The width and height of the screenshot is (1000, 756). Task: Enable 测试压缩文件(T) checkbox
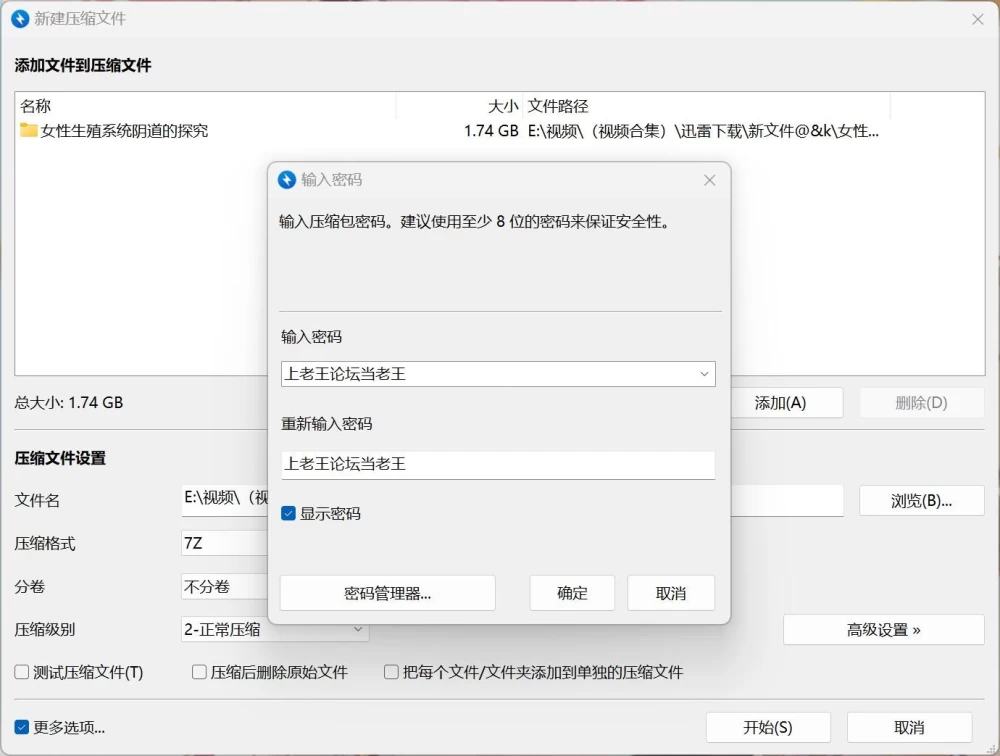[22, 672]
